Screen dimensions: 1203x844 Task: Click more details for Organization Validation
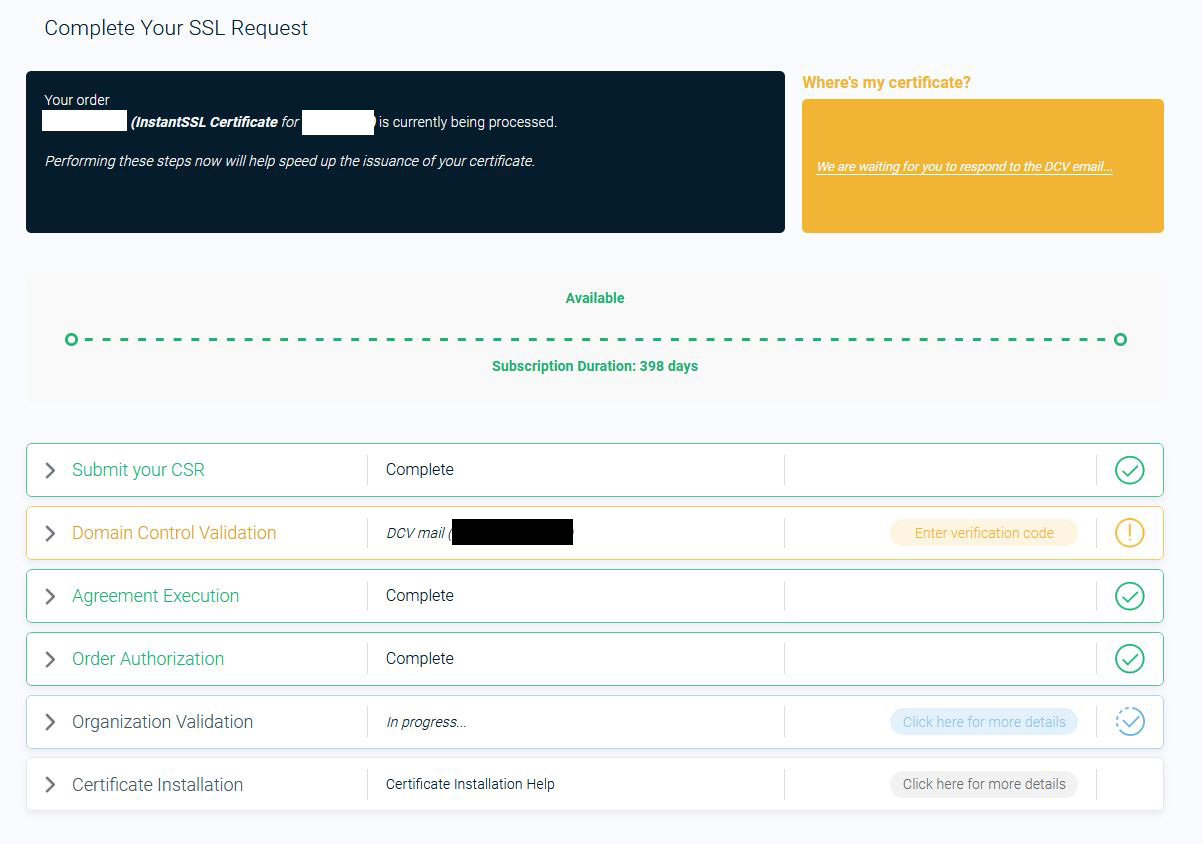tap(983, 721)
